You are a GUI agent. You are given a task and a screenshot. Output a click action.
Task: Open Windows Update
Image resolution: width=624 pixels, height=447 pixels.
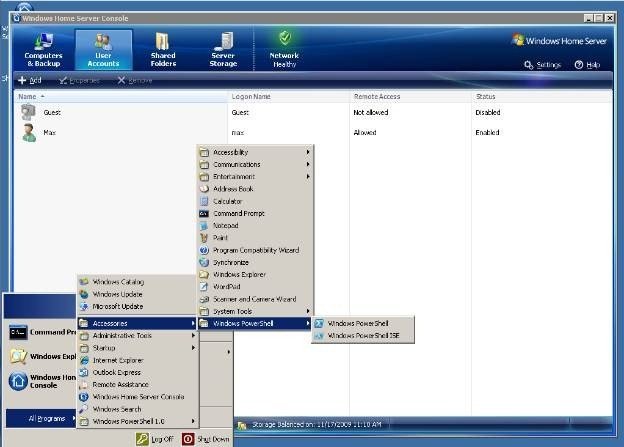coord(137,294)
